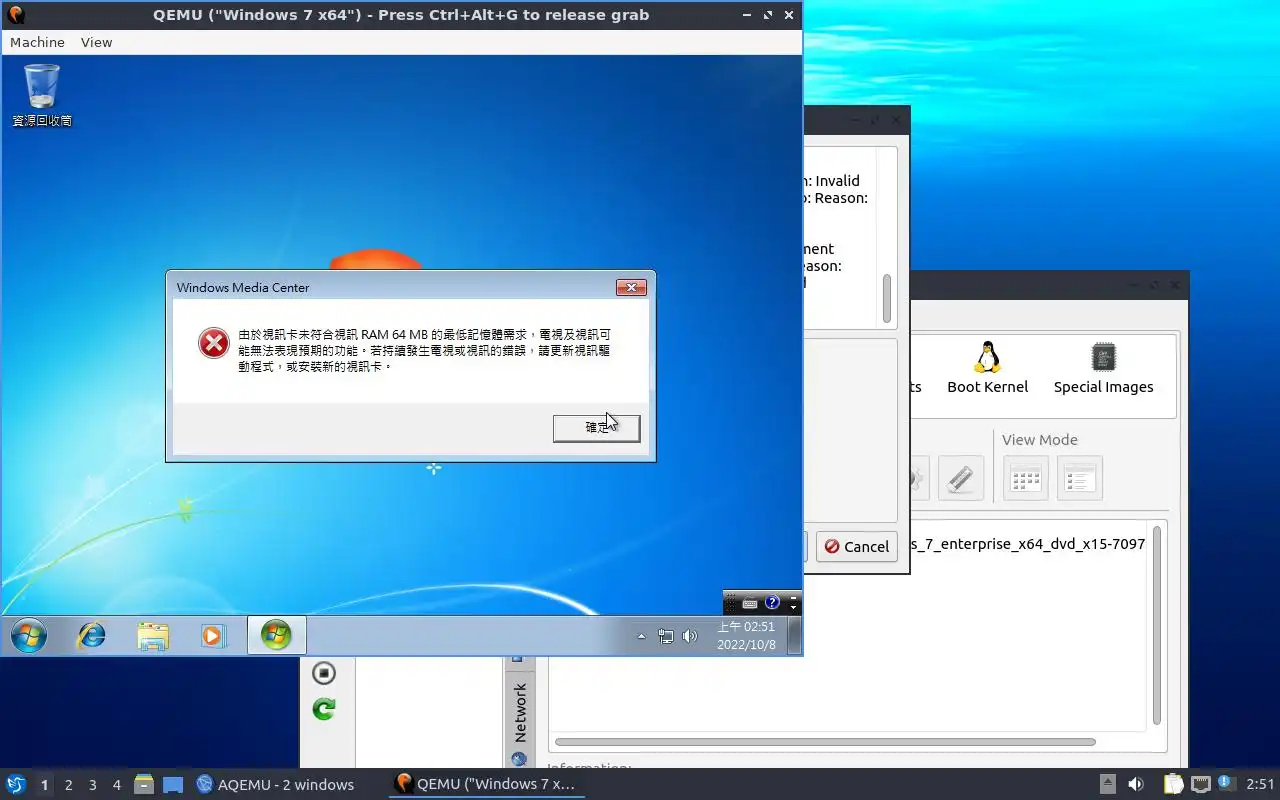Click the Show desktop strip in Windows taskbar

[x=794, y=636]
